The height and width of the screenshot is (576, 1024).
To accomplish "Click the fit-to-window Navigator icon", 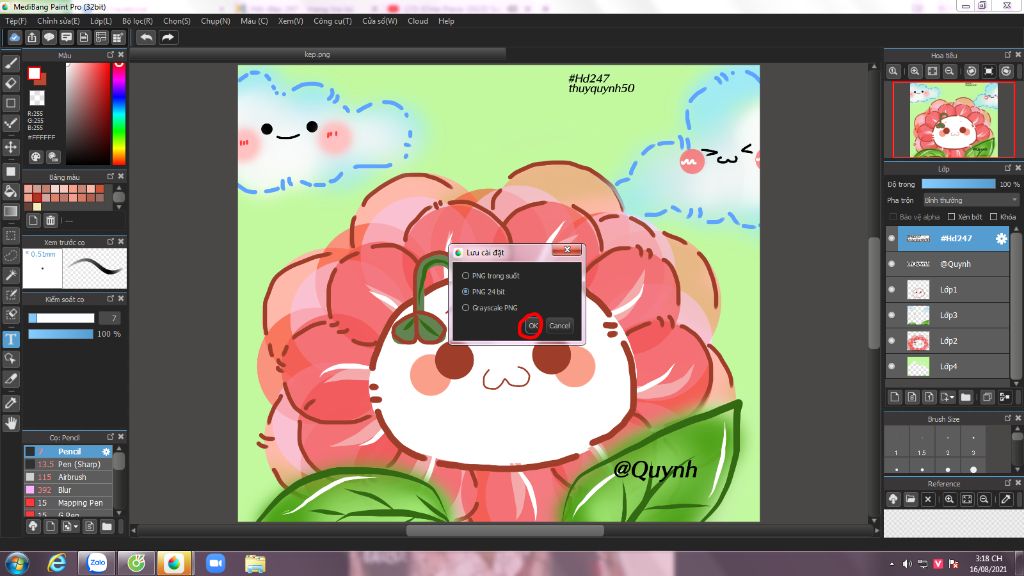I will pos(933,71).
